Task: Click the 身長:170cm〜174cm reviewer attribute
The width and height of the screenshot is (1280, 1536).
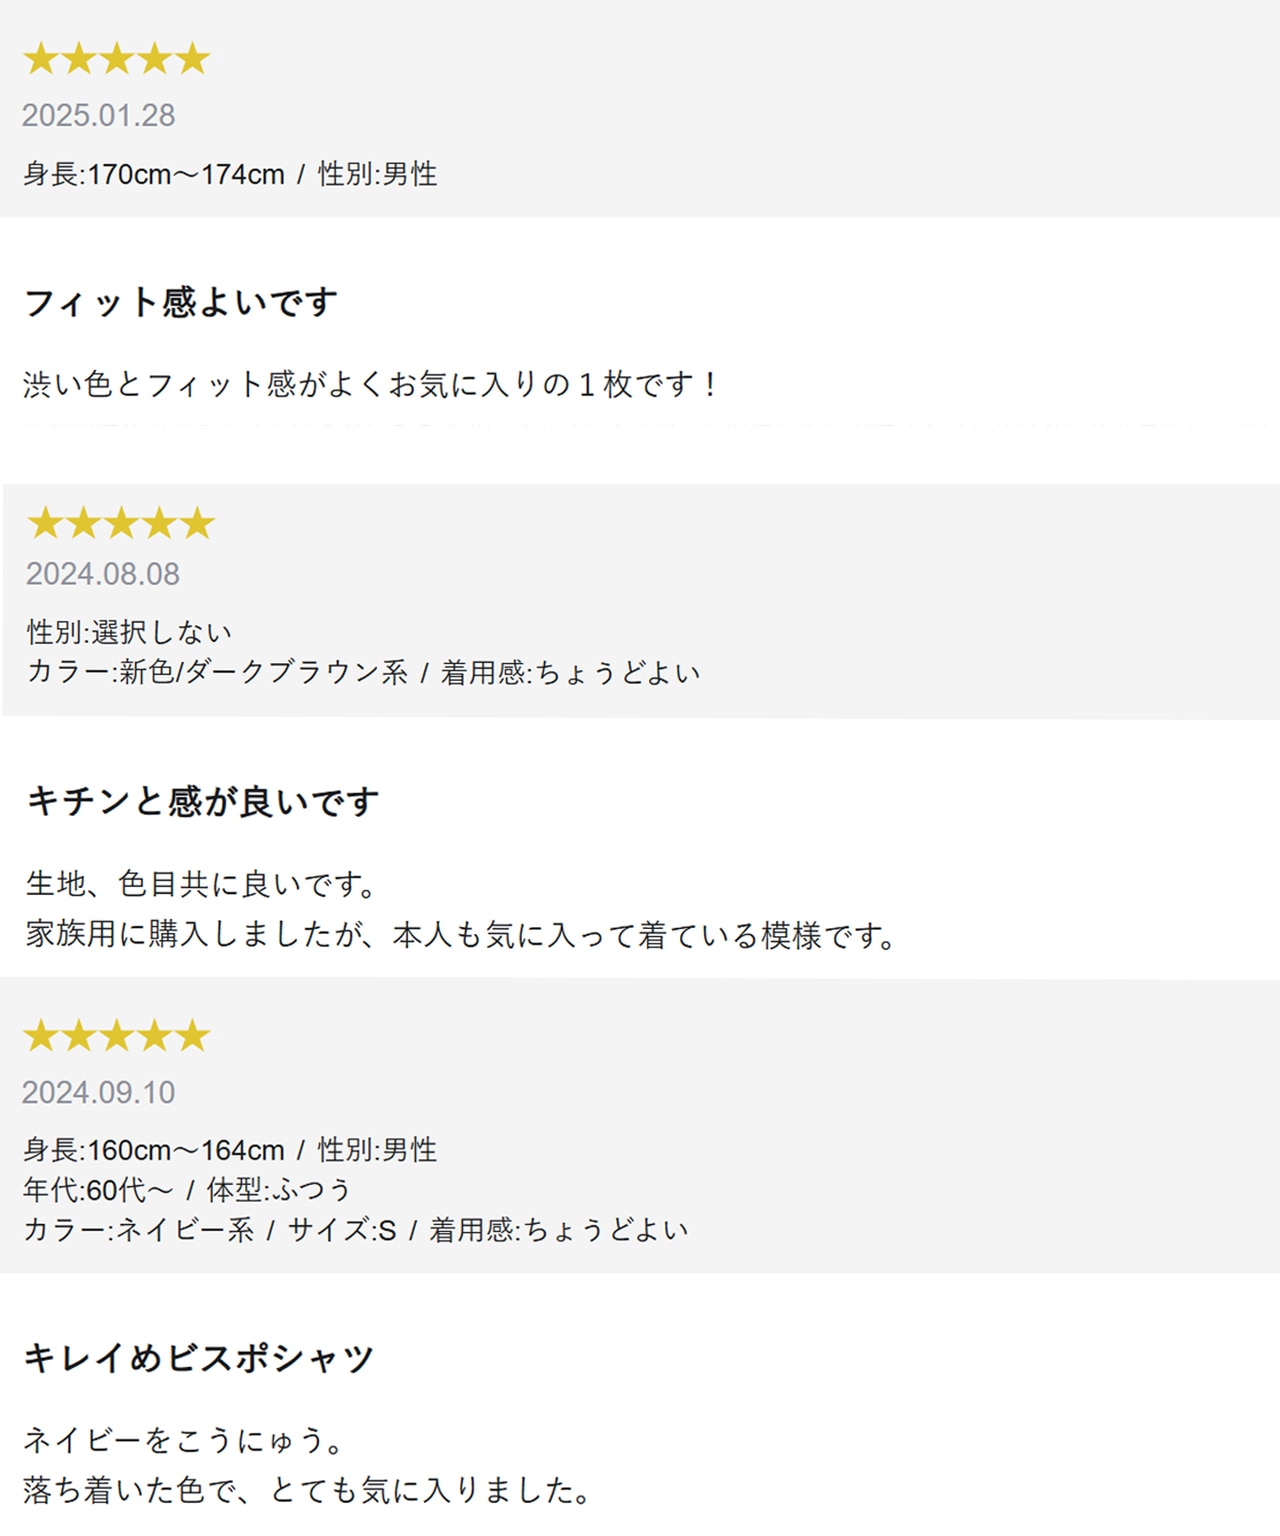Action: click(x=154, y=174)
